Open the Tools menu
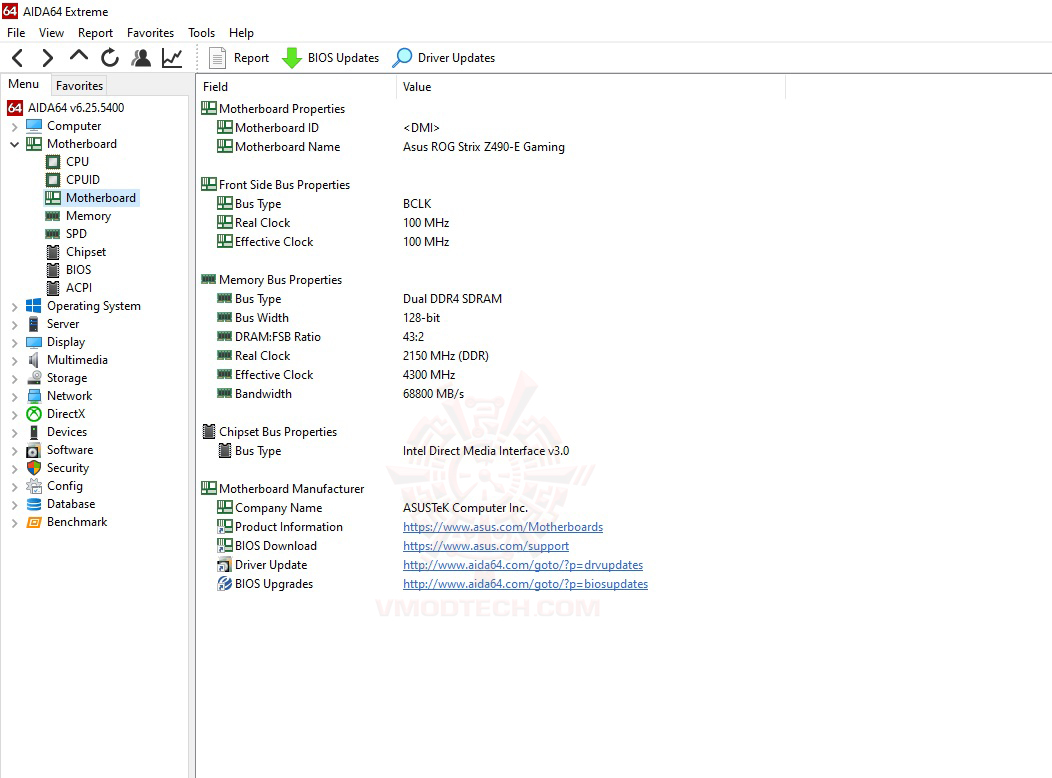1052x778 pixels. 201,33
